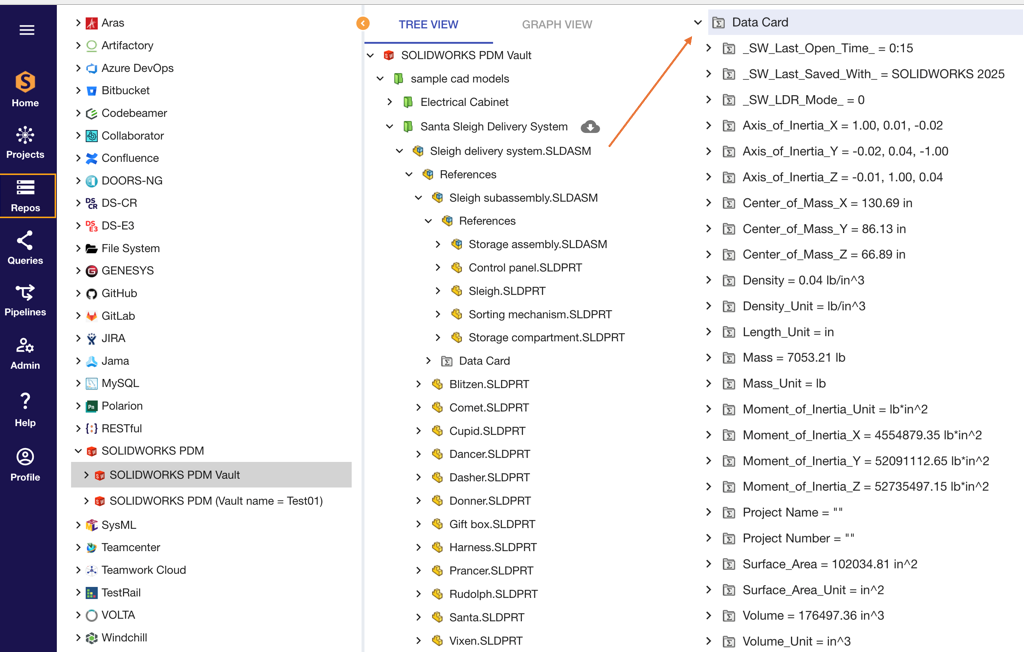Select Sorting mechanism.SLDPRT in tree
Viewport: 1024px width, 653px height.
[x=539, y=314]
